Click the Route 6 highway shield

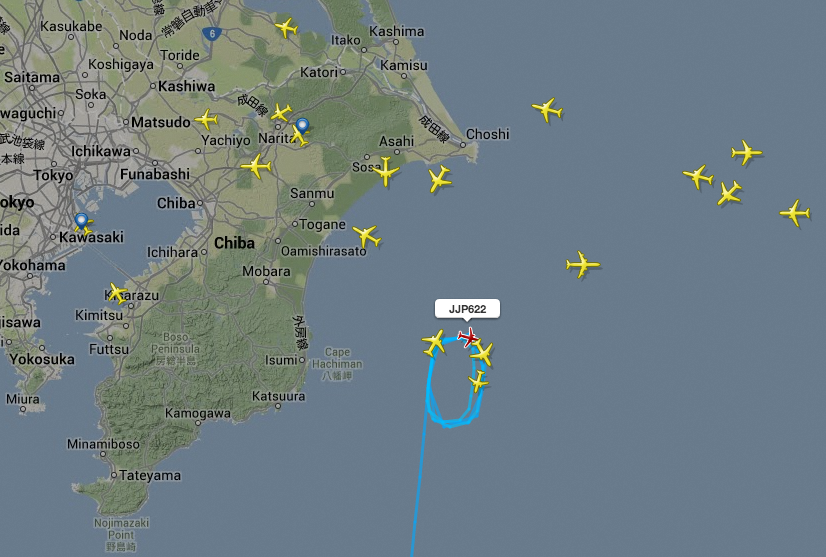pyautogui.click(x=212, y=34)
